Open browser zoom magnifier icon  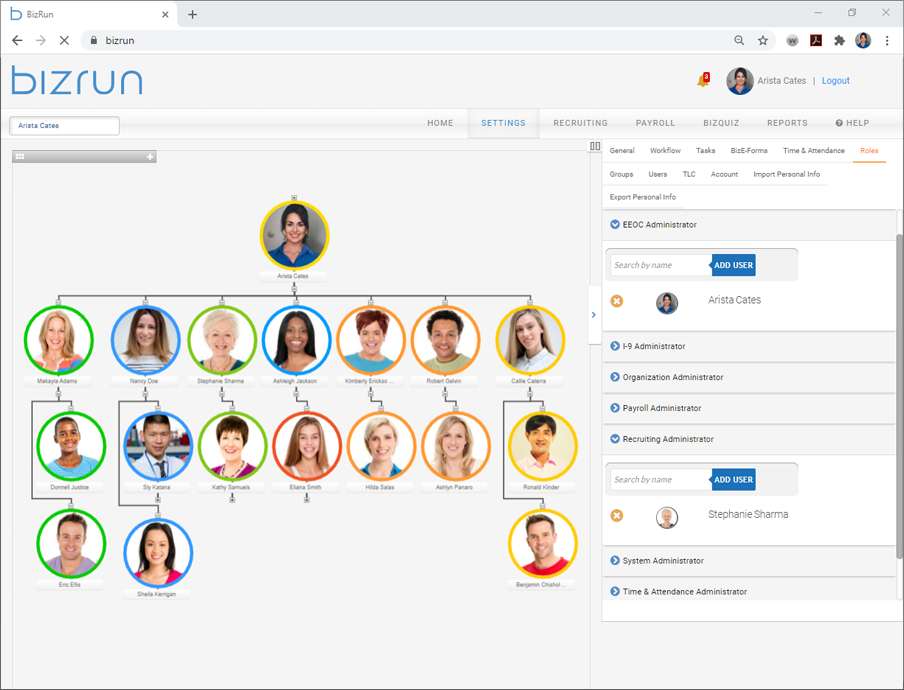[x=739, y=40]
